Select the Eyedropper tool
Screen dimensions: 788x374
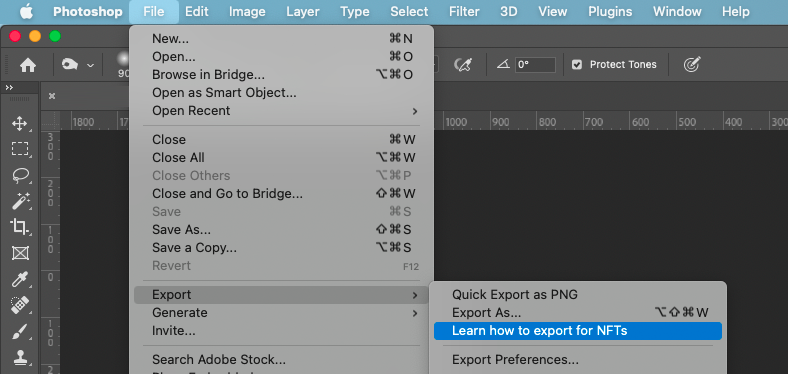coord(20,278)
